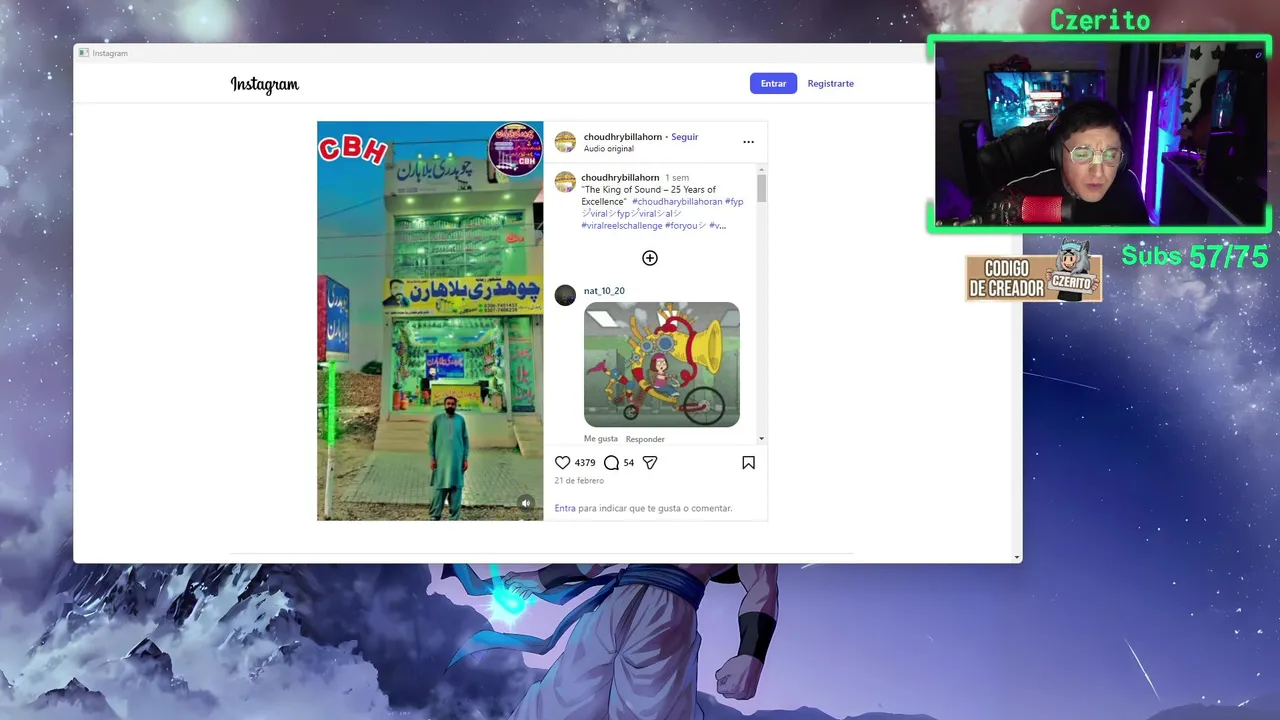
Task: Click the CBH circular logo in the video
Action: pyautogui.click(x=515, y=150)
